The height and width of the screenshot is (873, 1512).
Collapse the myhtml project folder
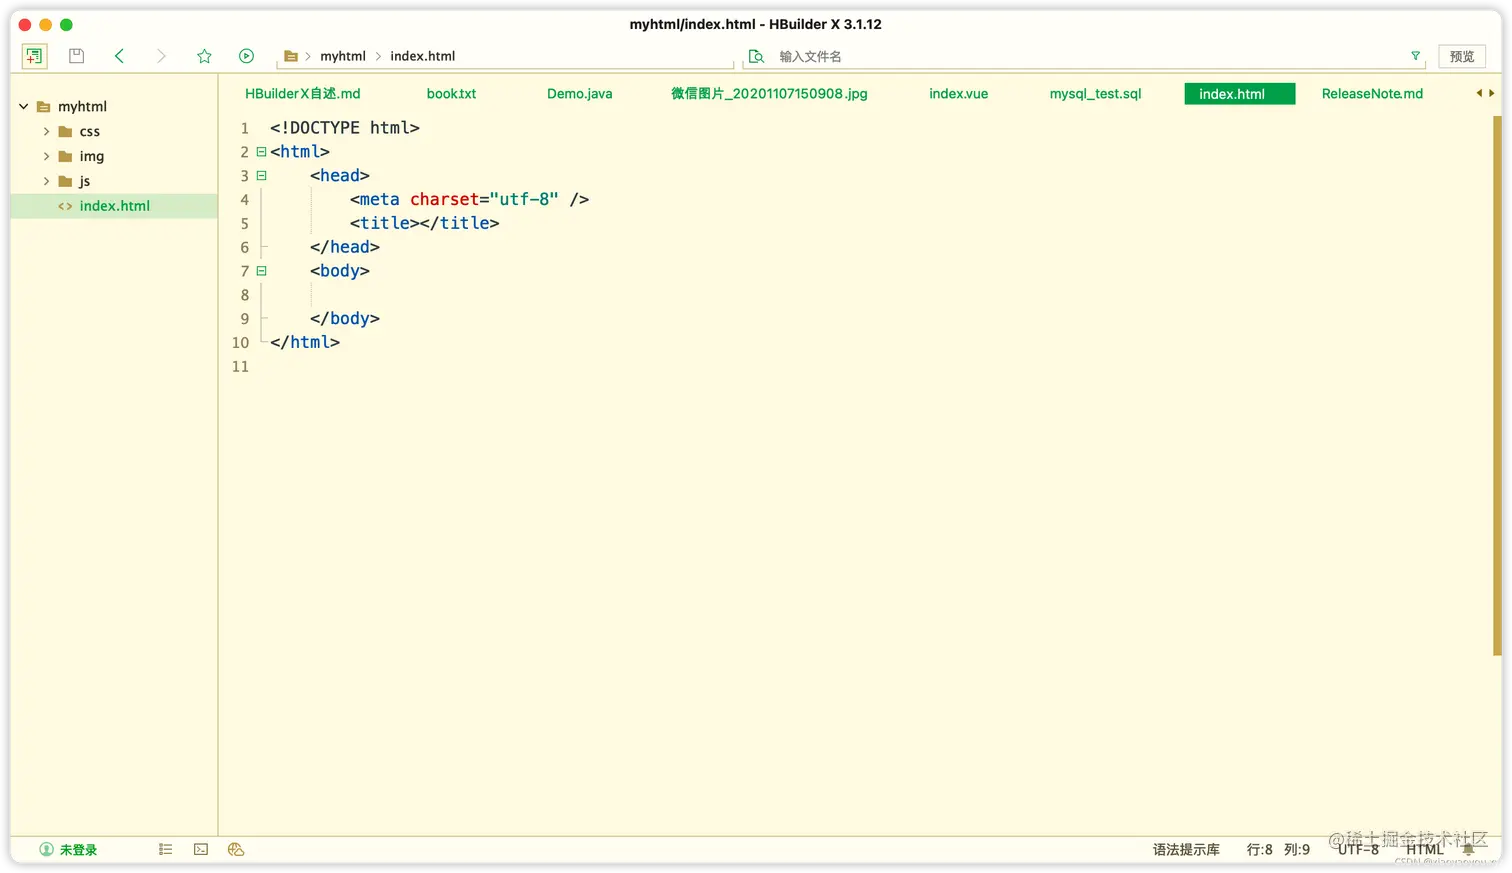click(24, 106)
